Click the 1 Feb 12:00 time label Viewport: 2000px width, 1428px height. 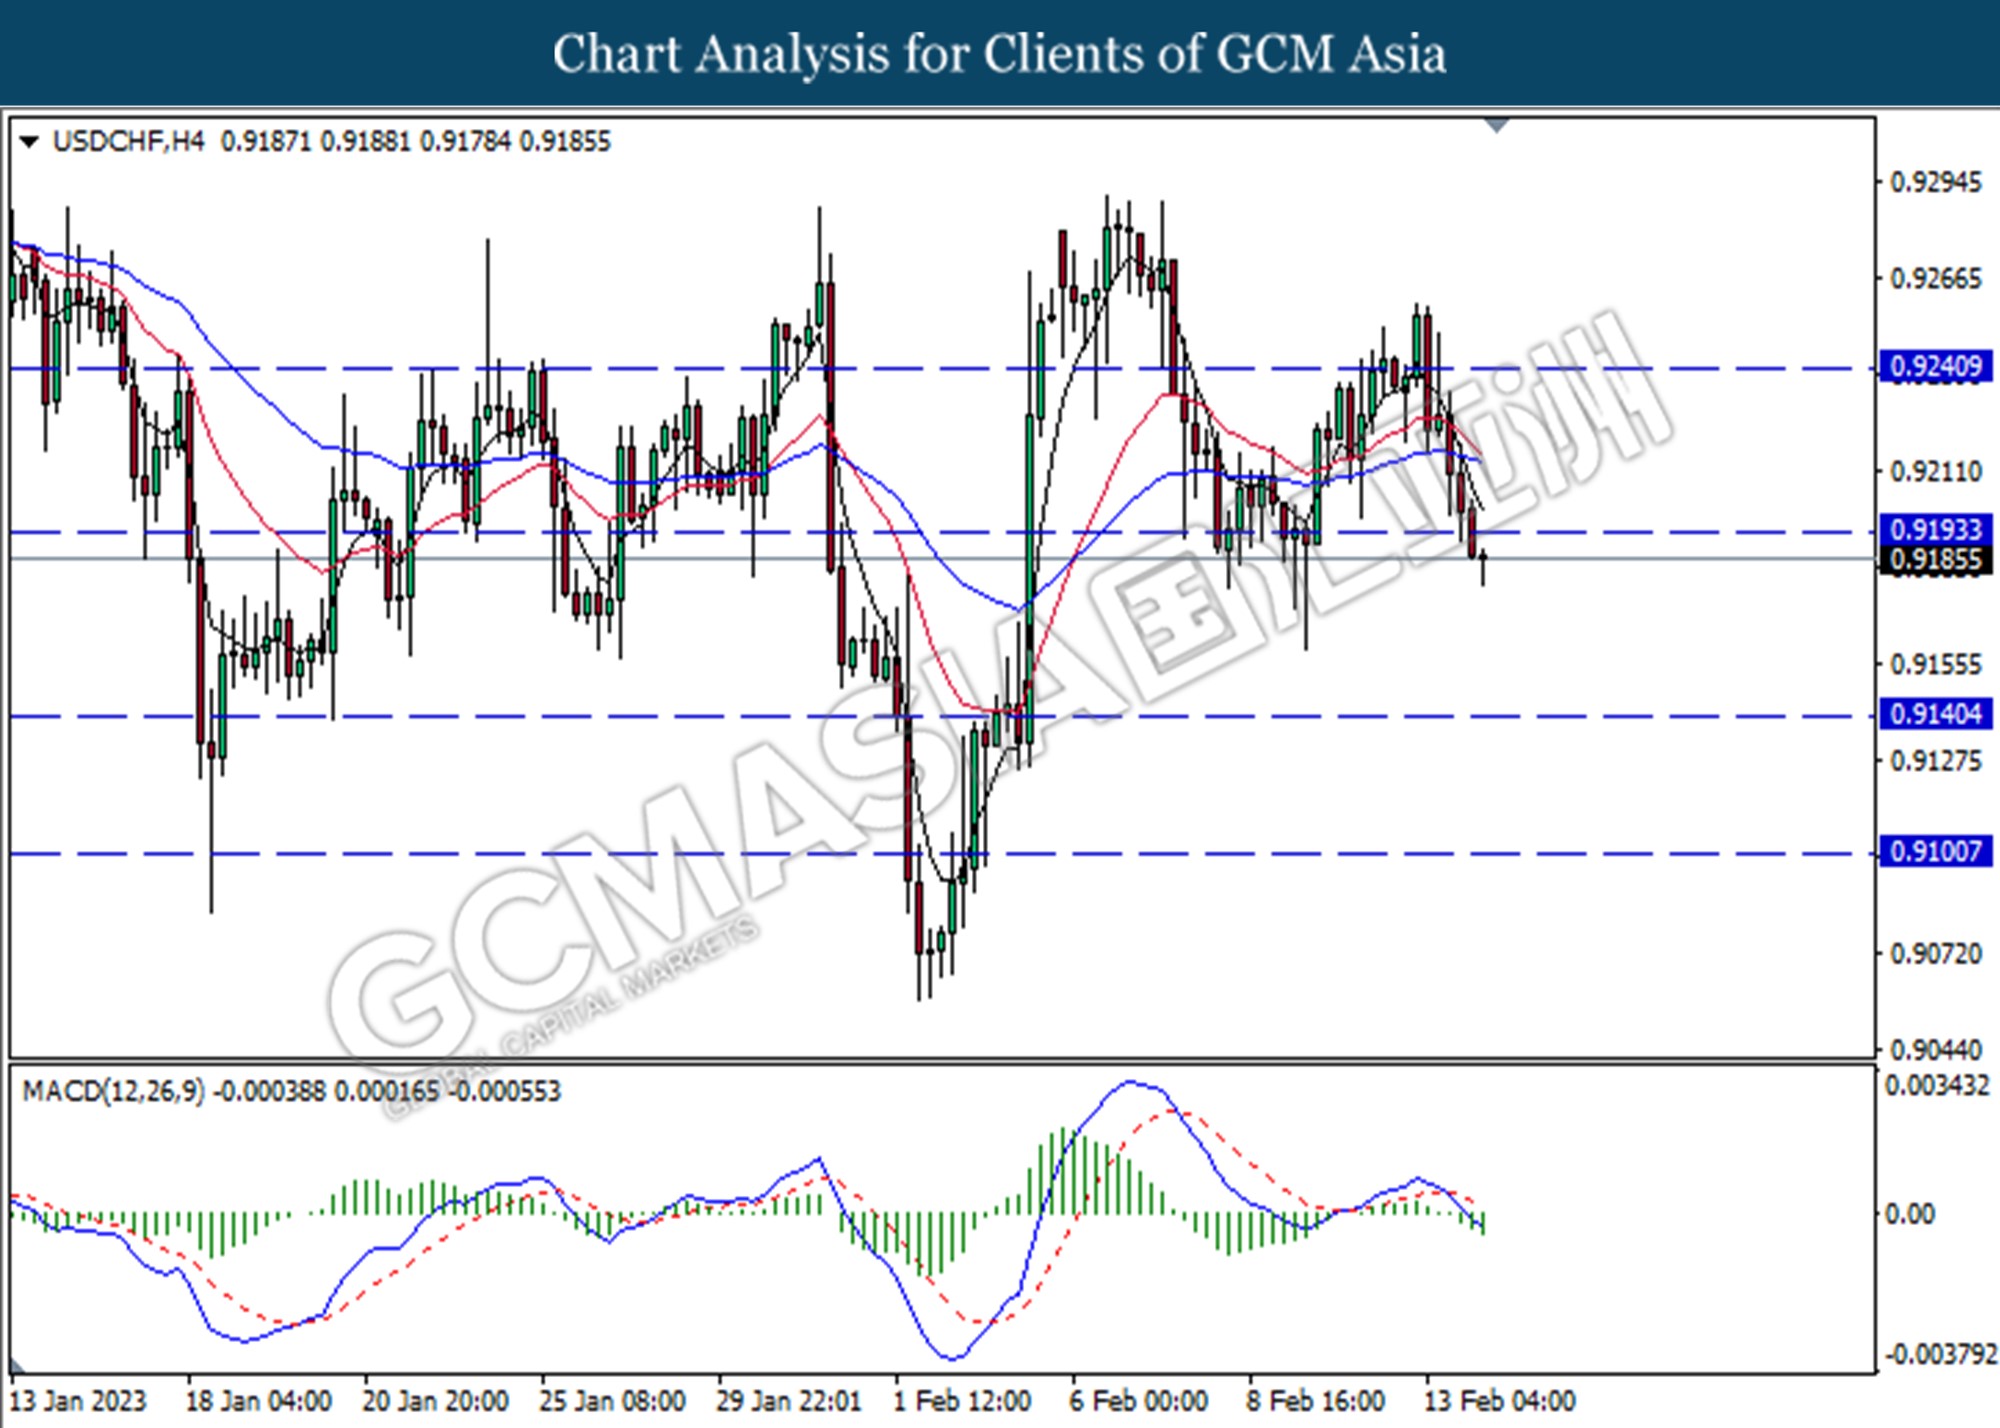tap(962, 1401)
